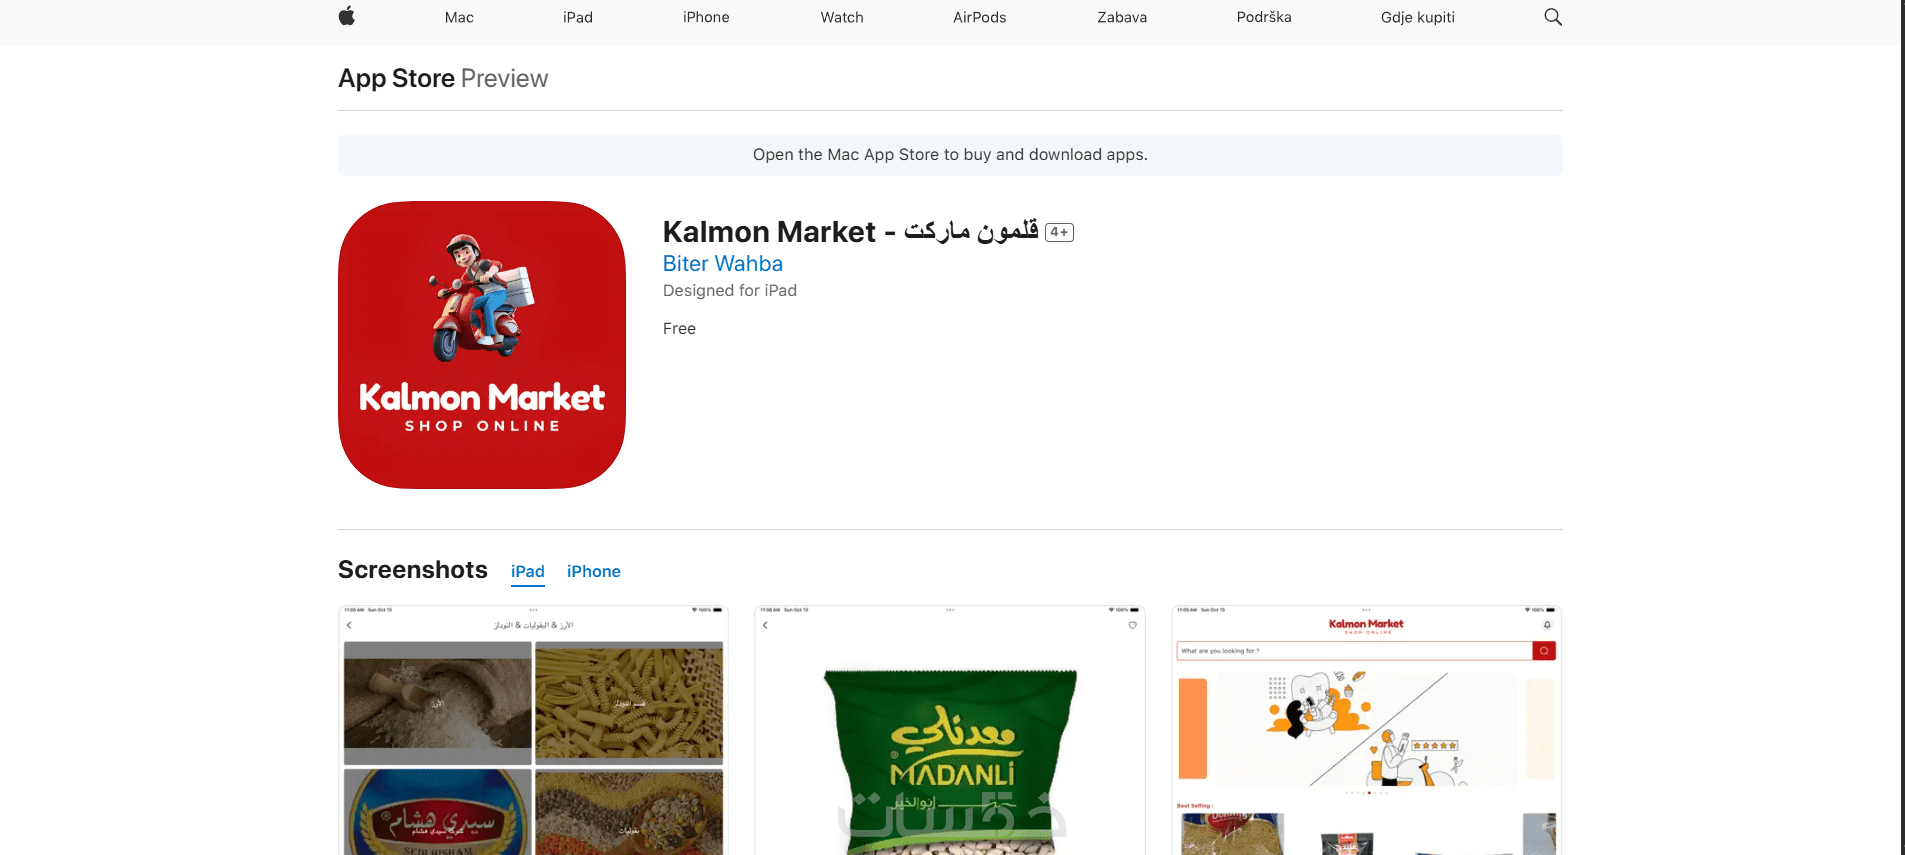This screenshot has width=1905, height=855.
Task: Open the Biter Wahba developer link
Action: [x=723, y=264]
